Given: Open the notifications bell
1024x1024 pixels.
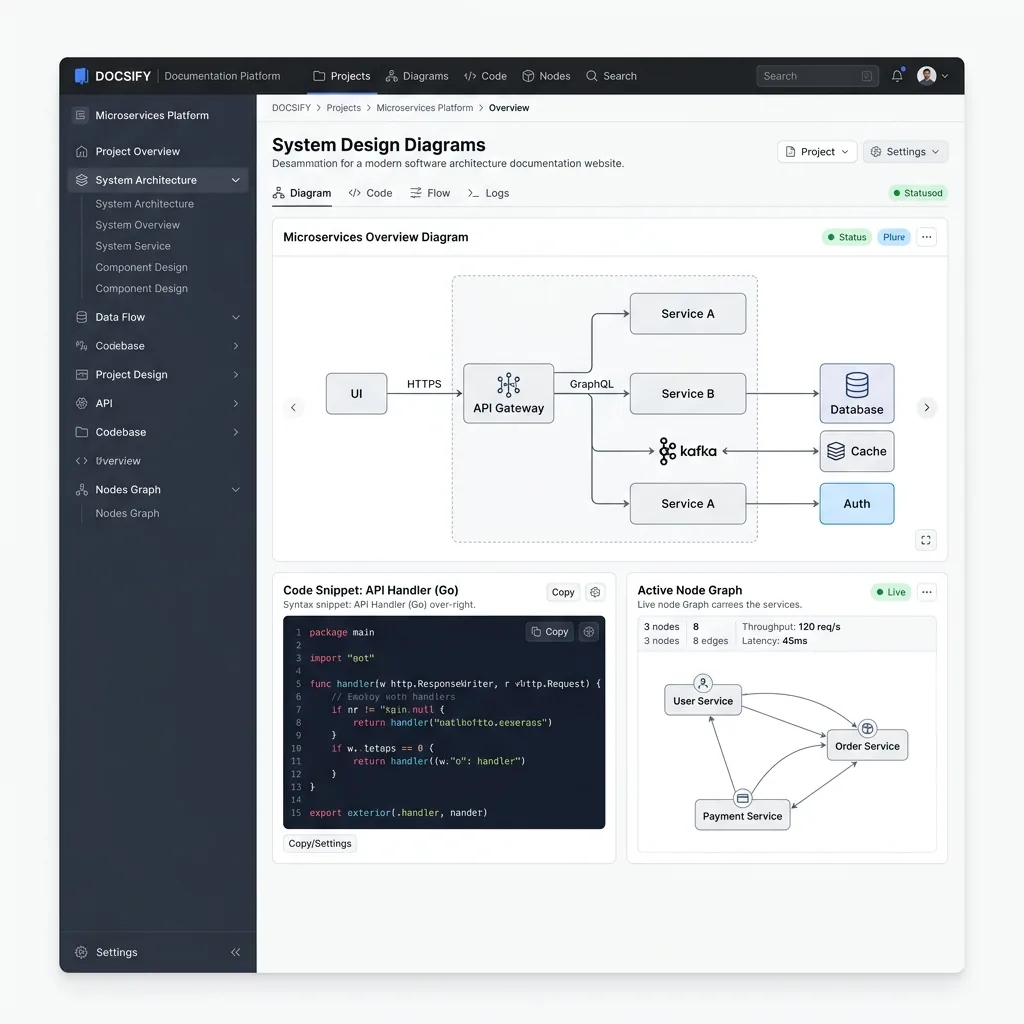Looking at the screenshot, I should 897,76.
